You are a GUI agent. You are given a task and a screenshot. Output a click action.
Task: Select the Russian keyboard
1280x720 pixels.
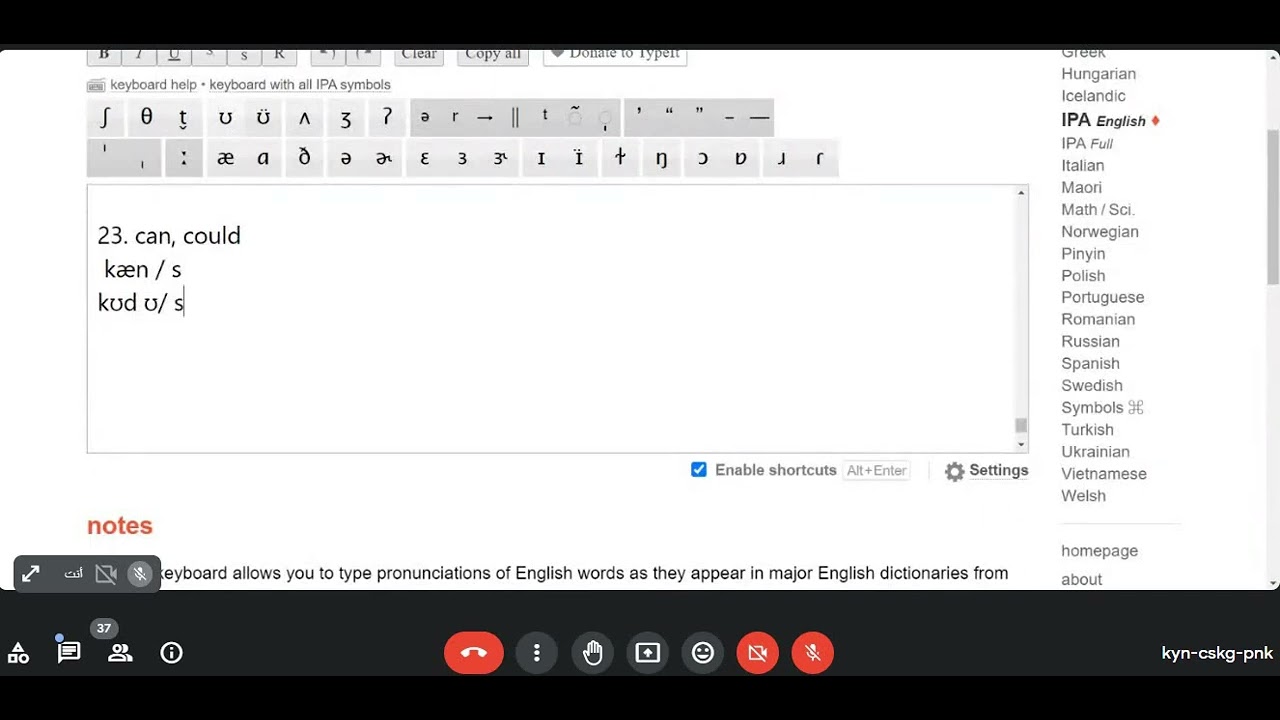(1090, 342)
